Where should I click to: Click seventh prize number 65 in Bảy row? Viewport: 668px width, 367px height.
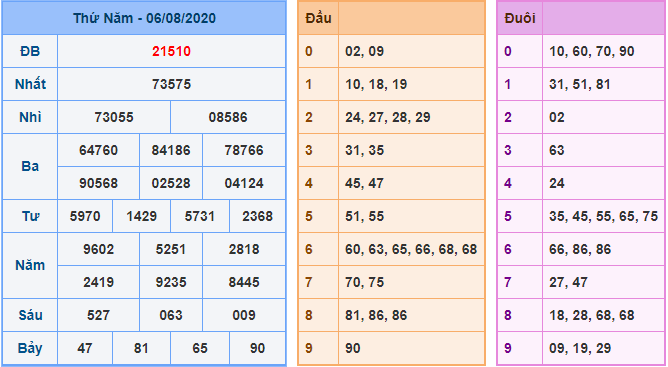[x=199, y=348]
